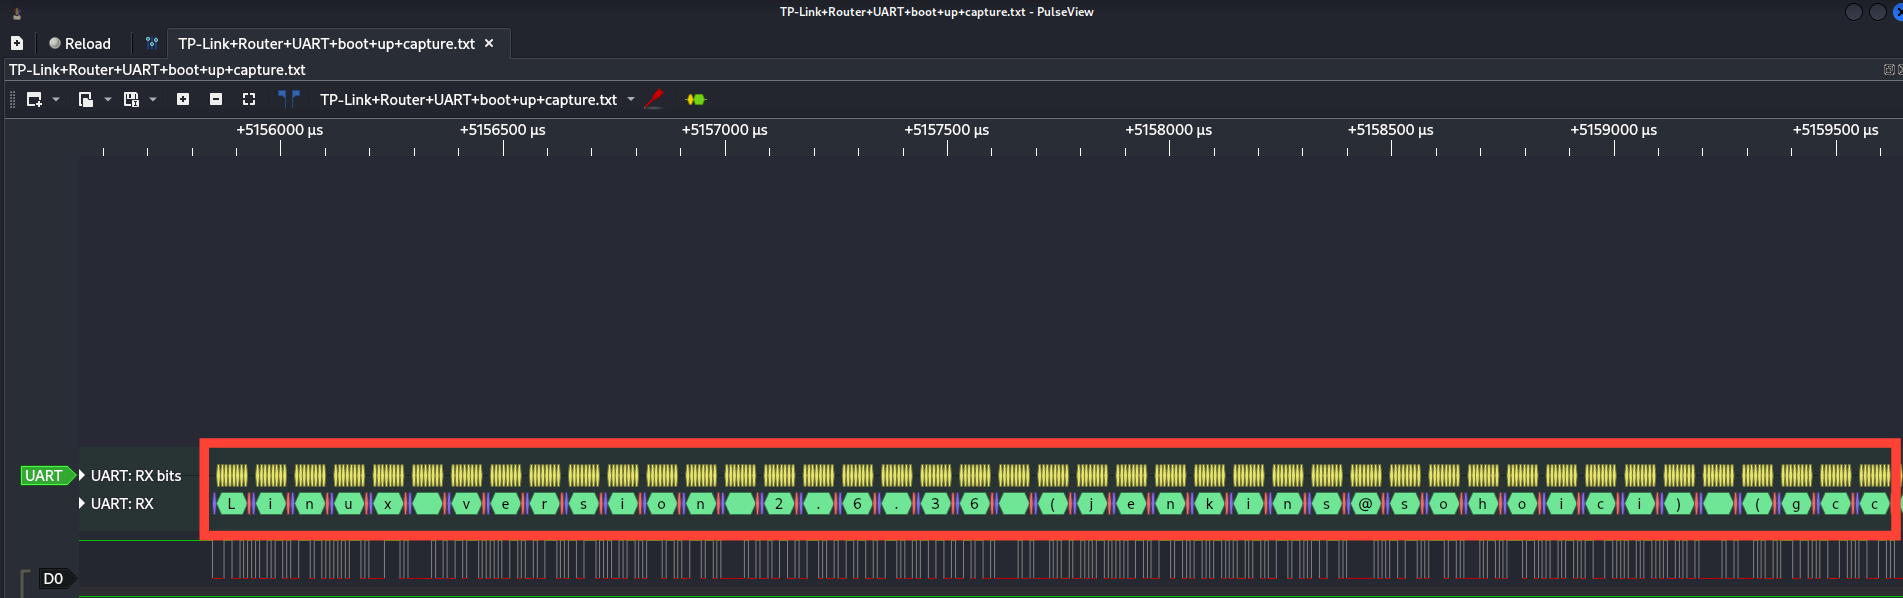Expand the Open file dropdown arrow

click(x=108, y=99)
